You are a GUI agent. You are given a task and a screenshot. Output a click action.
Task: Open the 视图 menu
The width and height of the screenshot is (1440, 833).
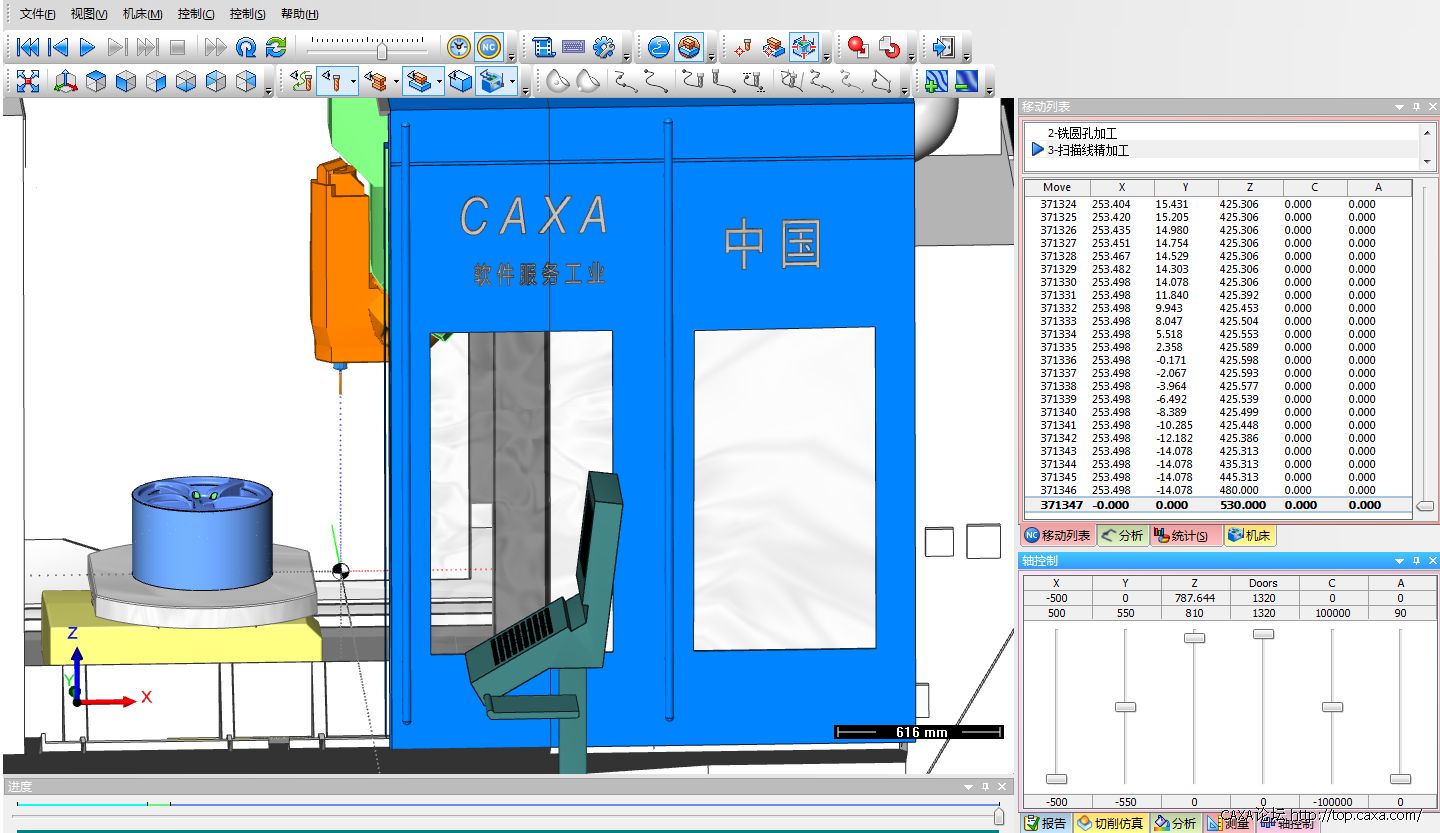(89, 14)
